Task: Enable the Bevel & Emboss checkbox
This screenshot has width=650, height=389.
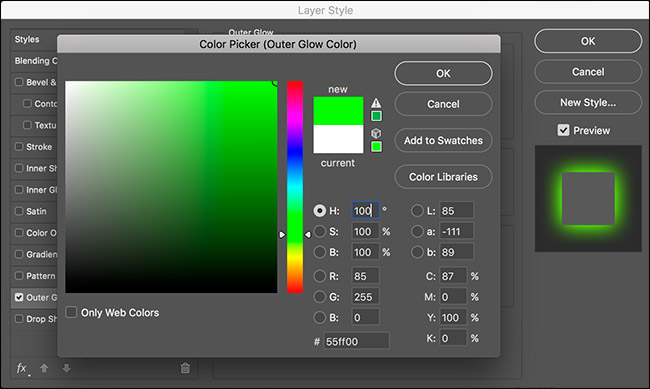Action: [x=19, y=82]
